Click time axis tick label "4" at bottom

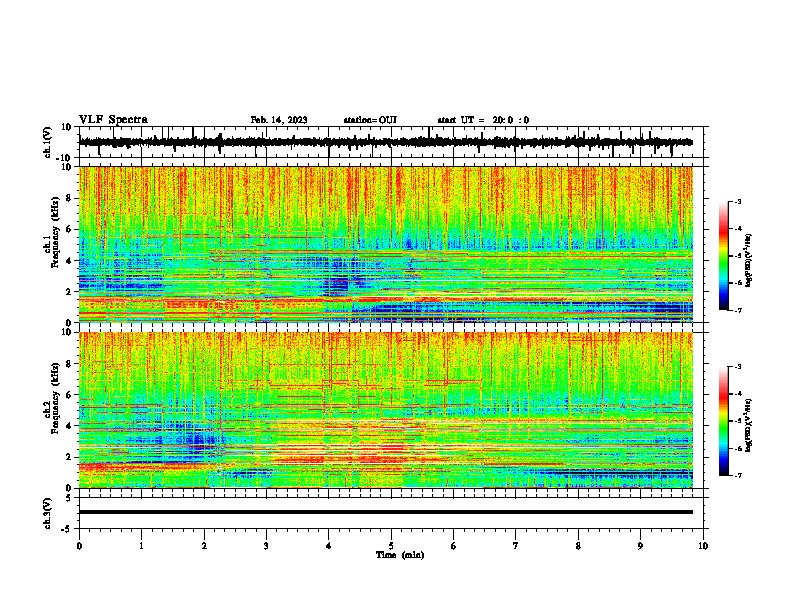click(x=329, y=546)
